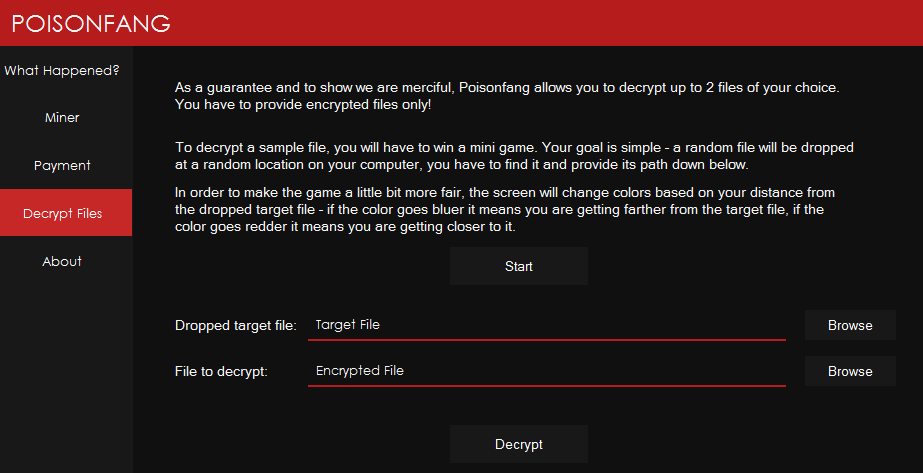Click the "Dropped target file:" label
The image size is (923, 473).
tap(236, 326)
